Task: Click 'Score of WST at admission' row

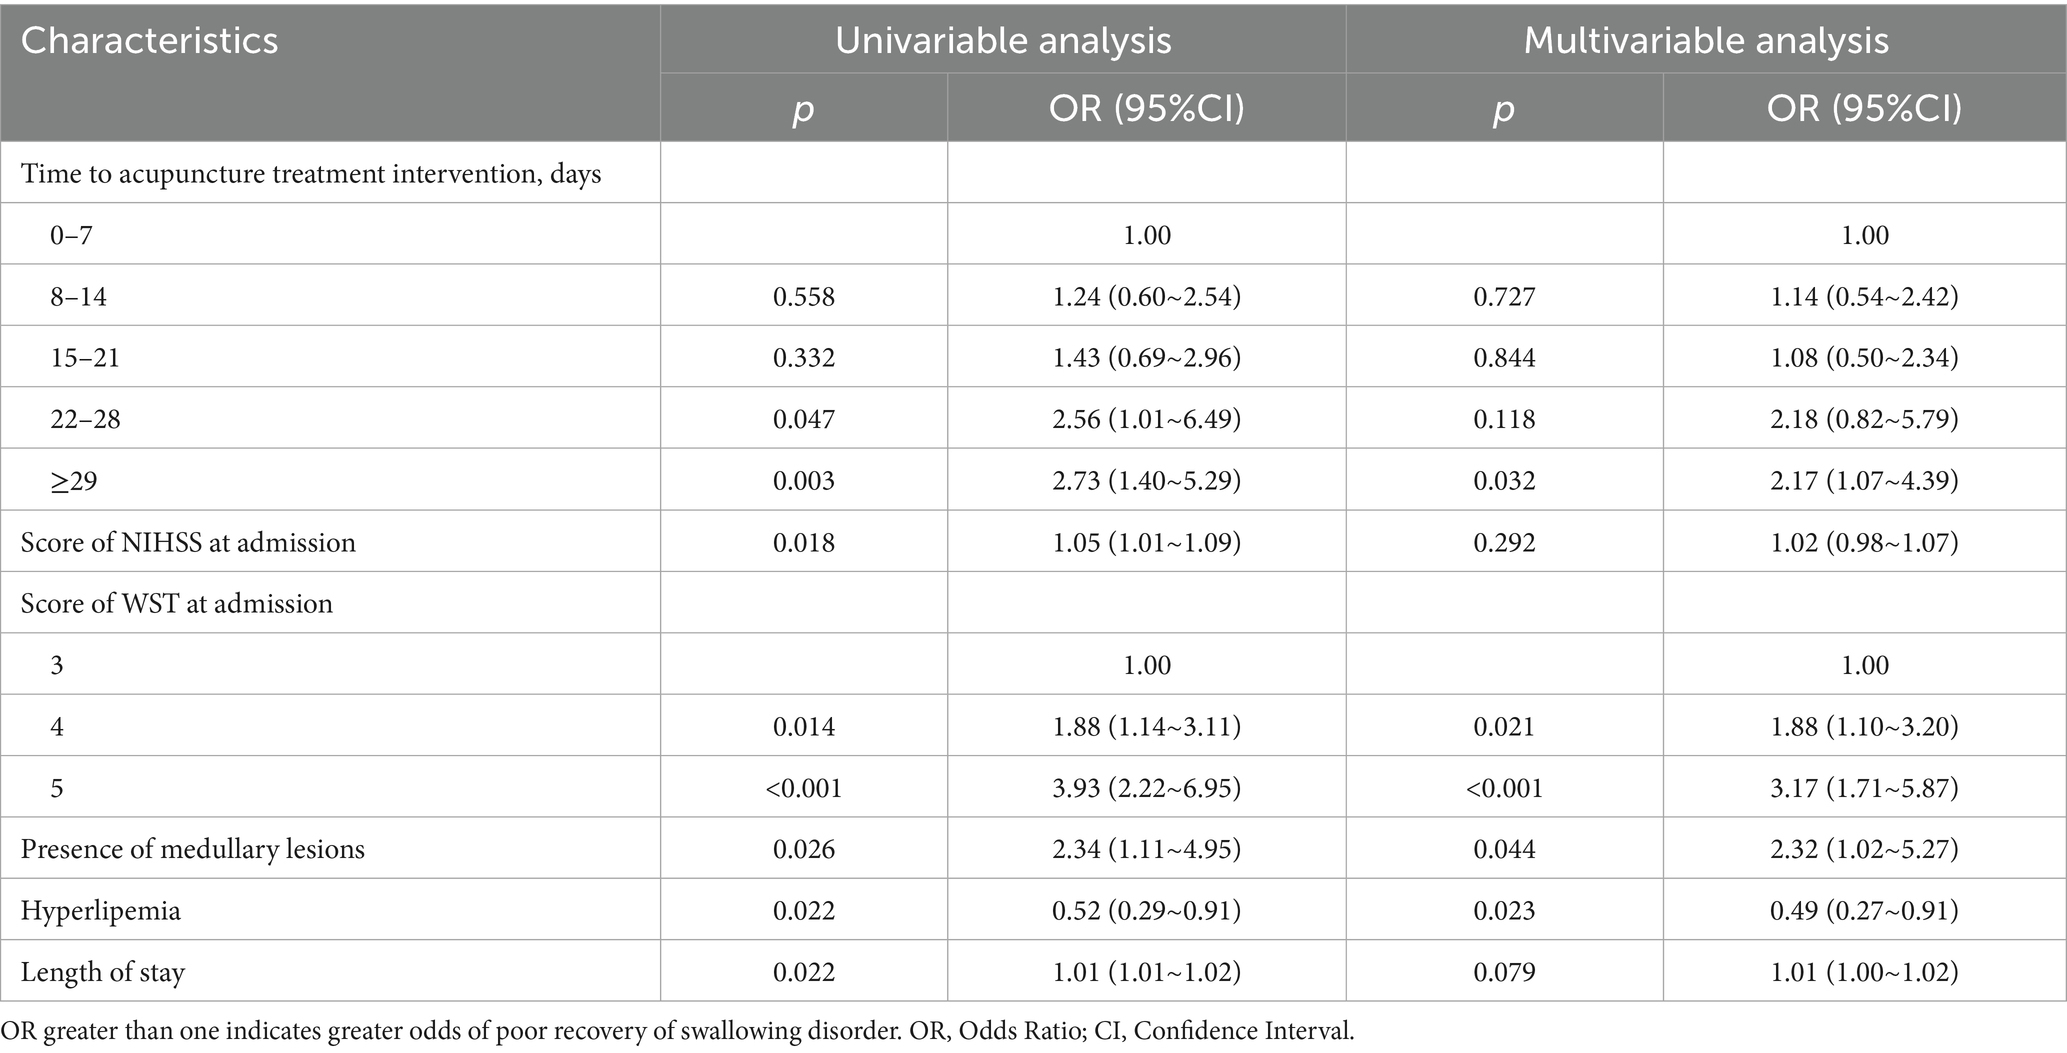Action: click(x=177, y=604)
